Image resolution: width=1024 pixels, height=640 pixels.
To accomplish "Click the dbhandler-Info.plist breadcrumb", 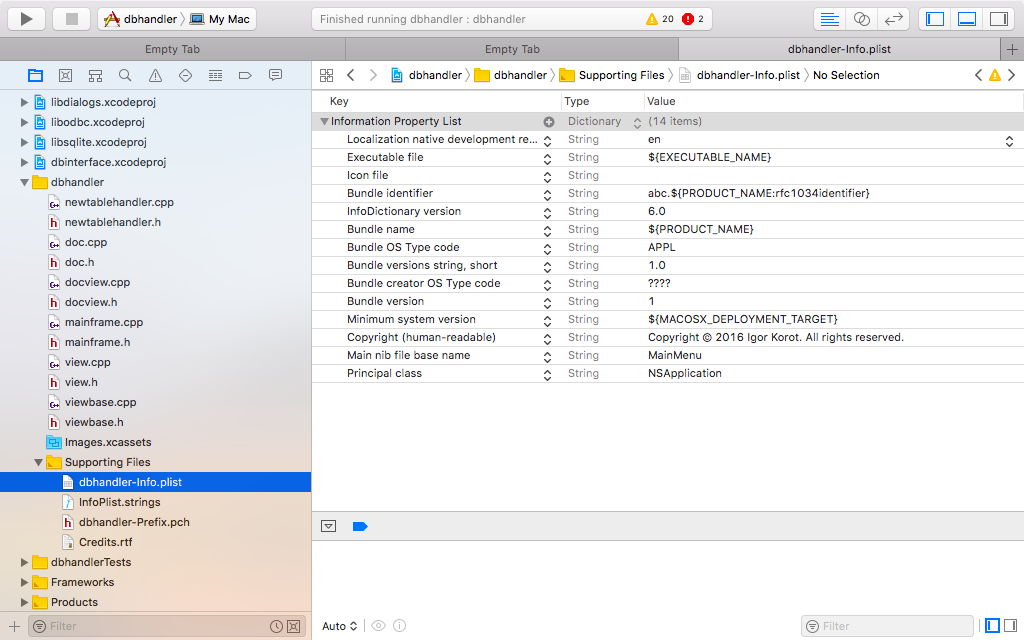I will tap(740, 75).
